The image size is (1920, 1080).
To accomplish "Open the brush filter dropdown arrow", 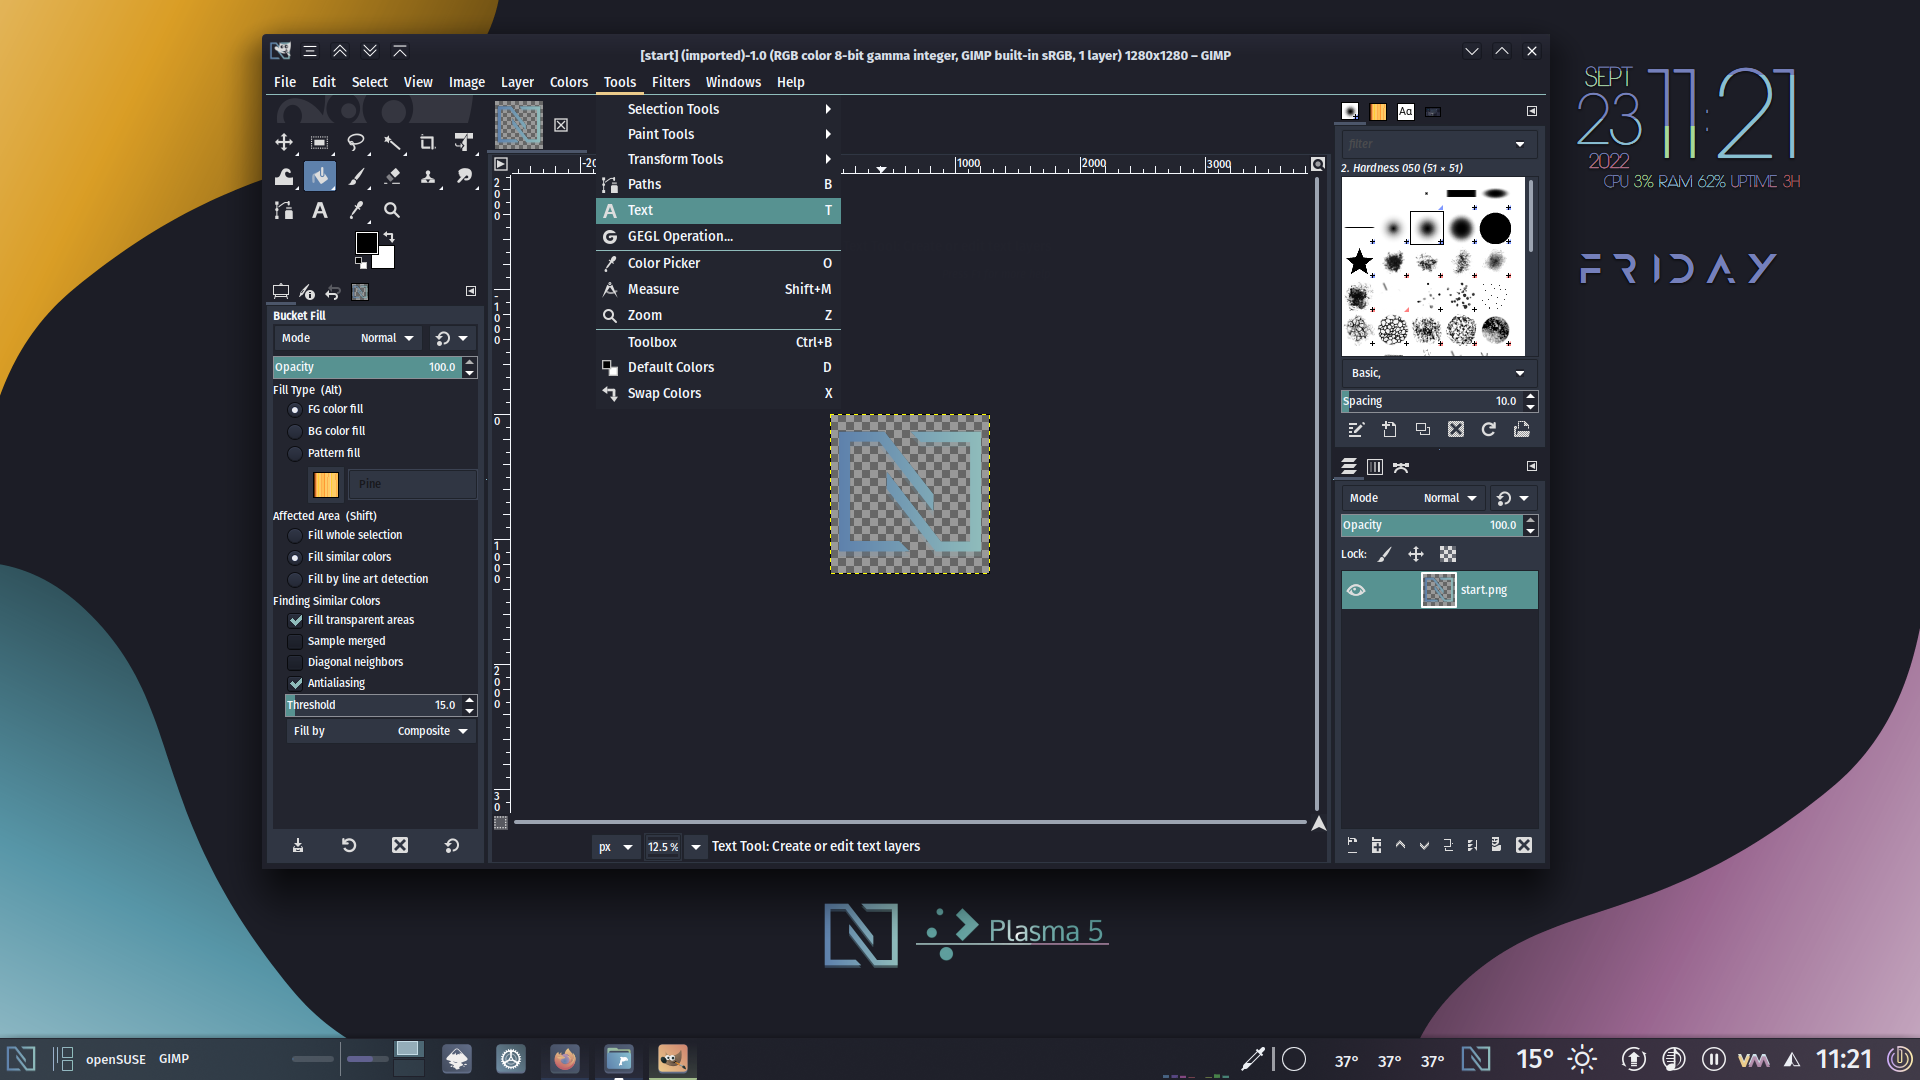I will pyautogui.click(x=1520, y=144).
